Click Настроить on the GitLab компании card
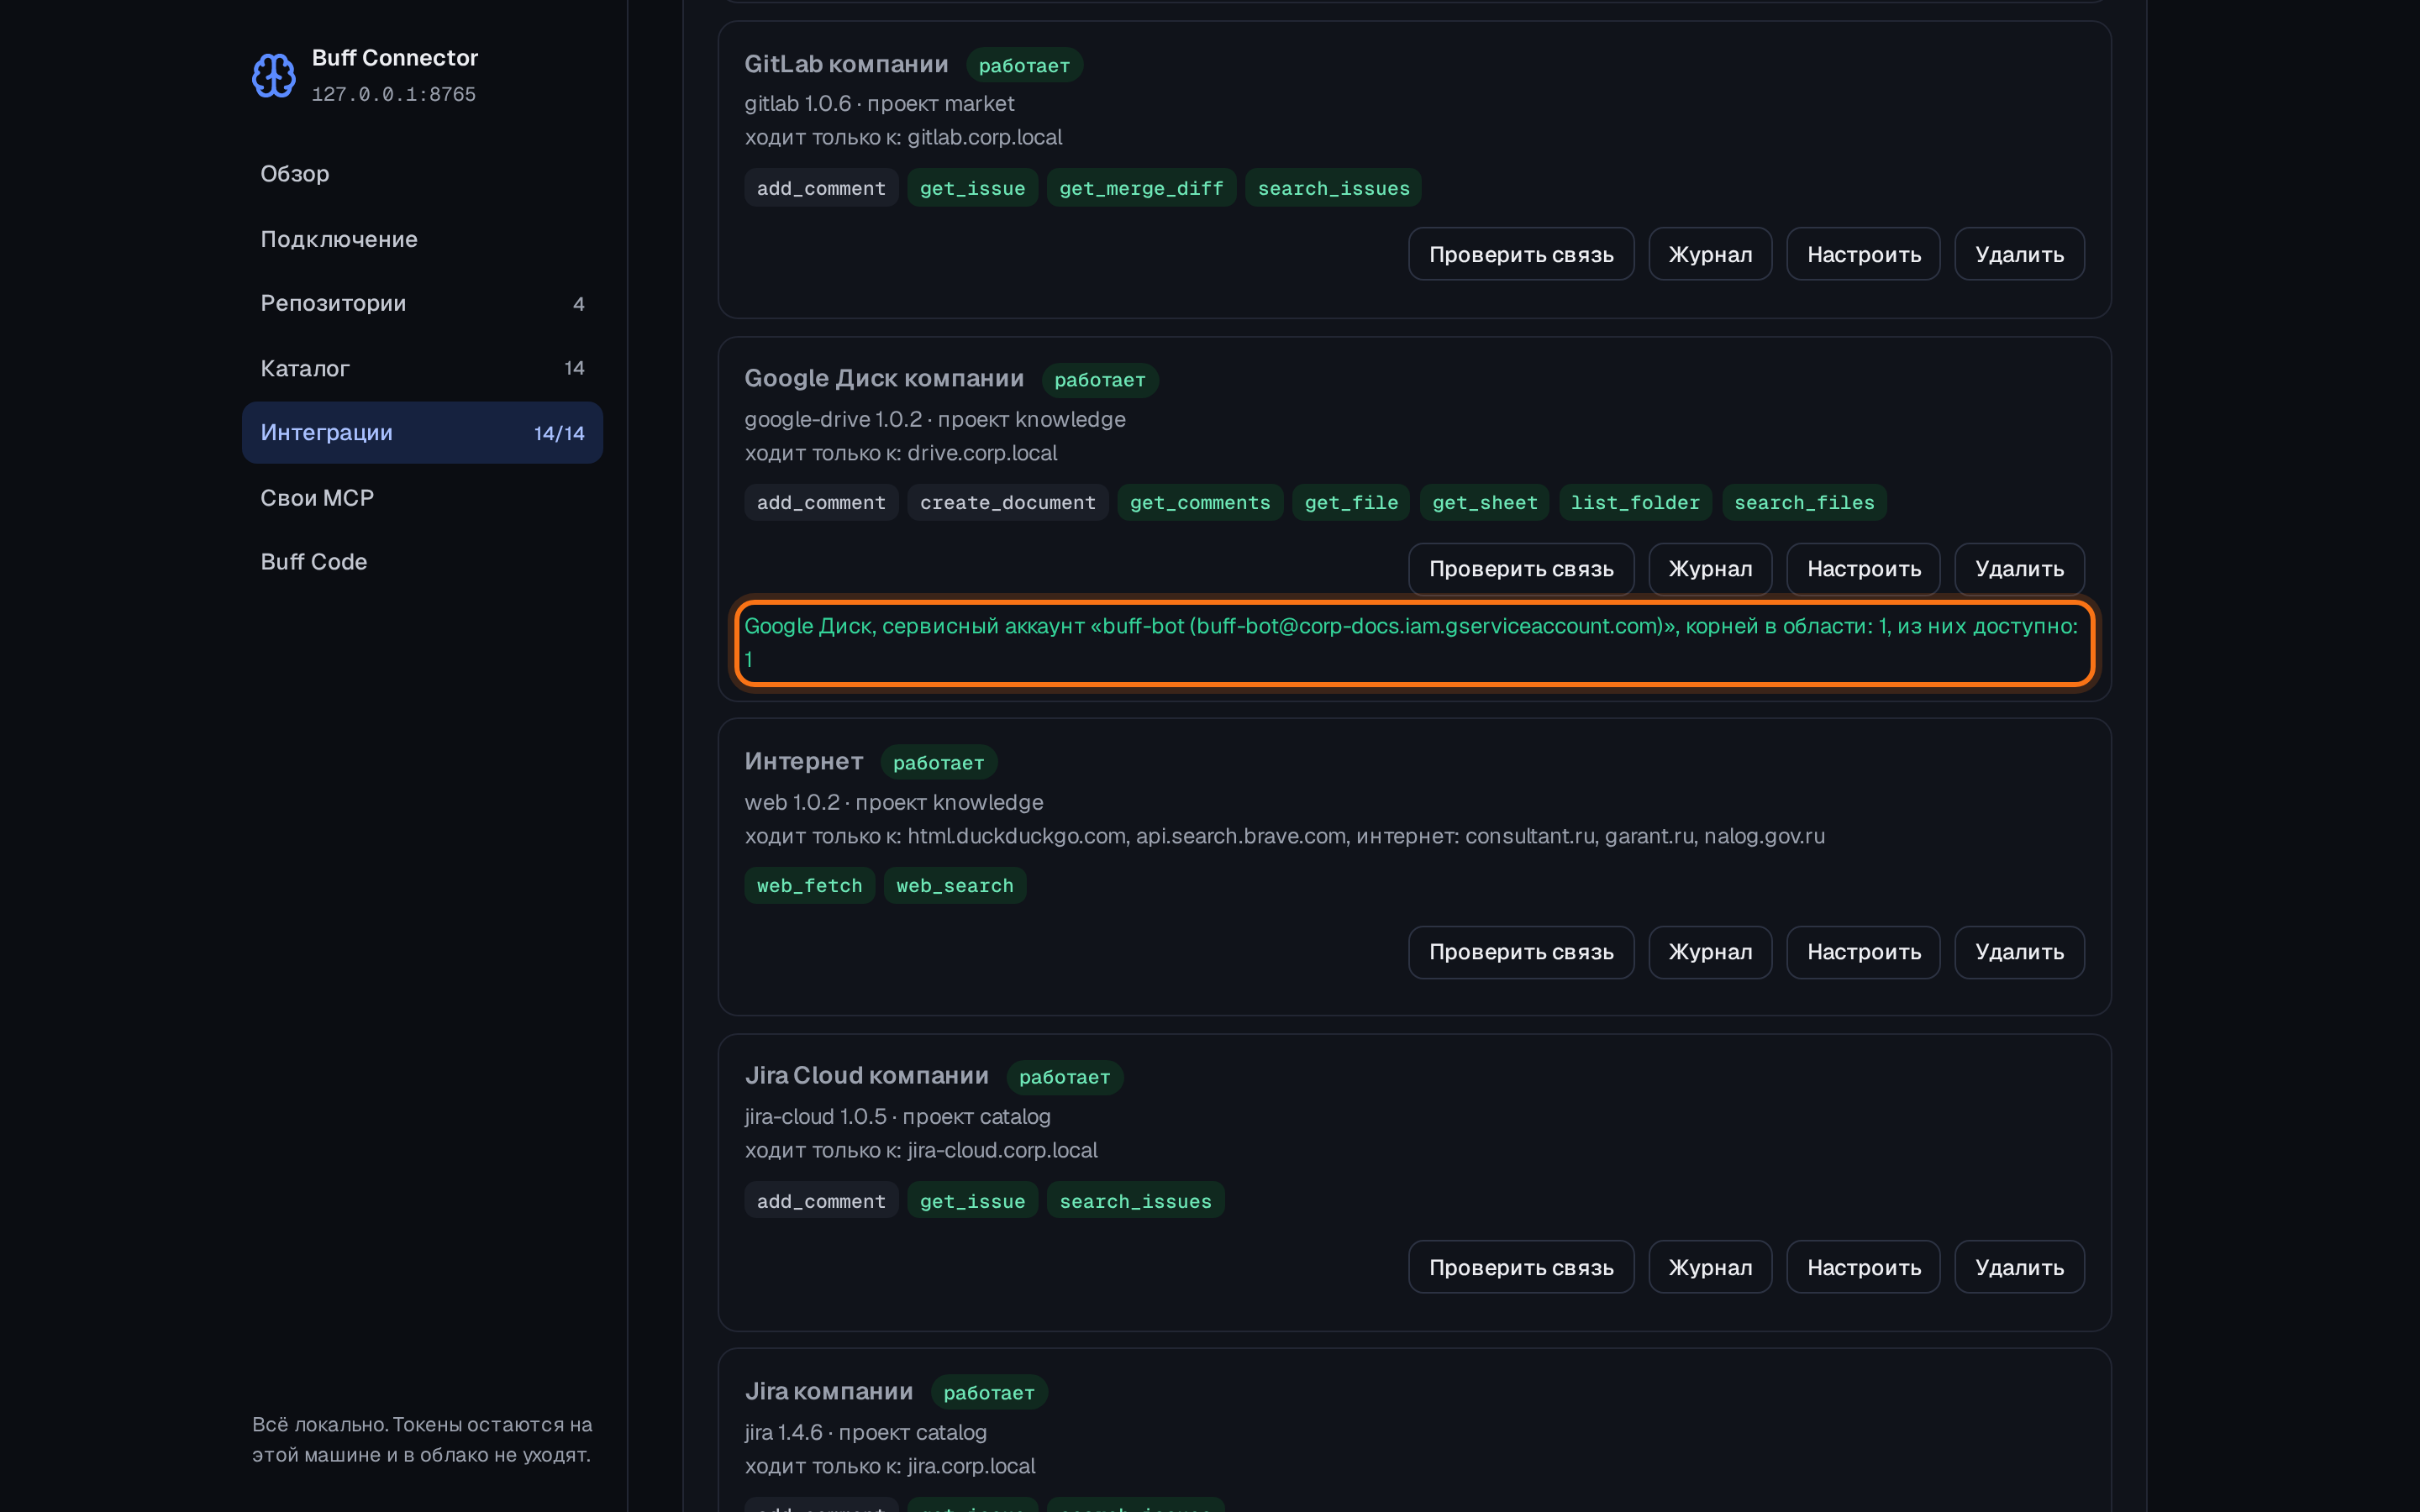The image size is (2420, 1512). (1864, 254)
